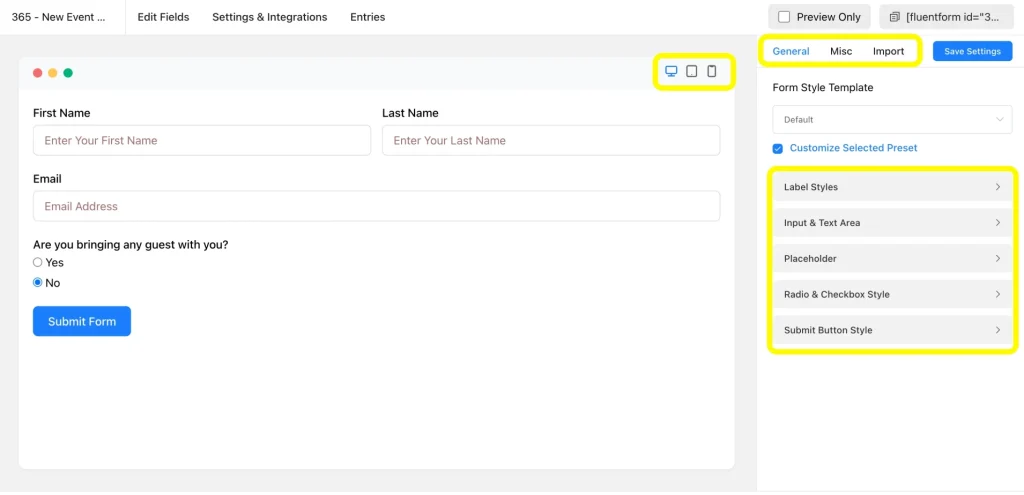1024x495 pixels.
Task: Expand Radio & Checkbox Style section
Action: [x=892, y=295]
